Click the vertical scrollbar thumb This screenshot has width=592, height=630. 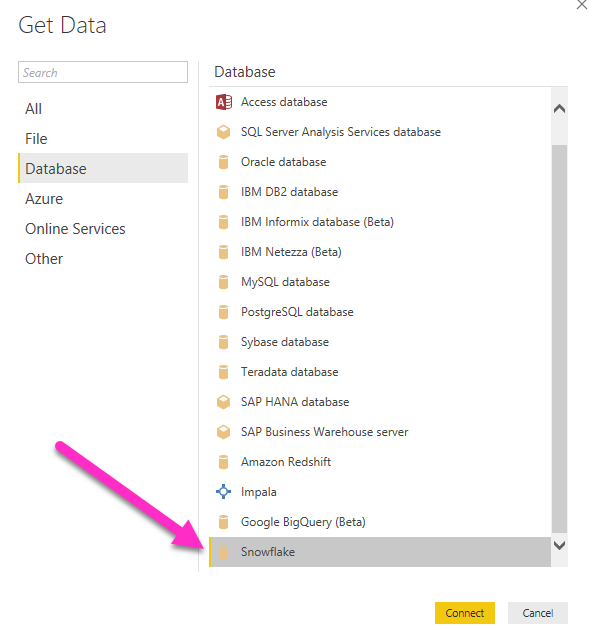pyautogui.click(x=559, y=339)
